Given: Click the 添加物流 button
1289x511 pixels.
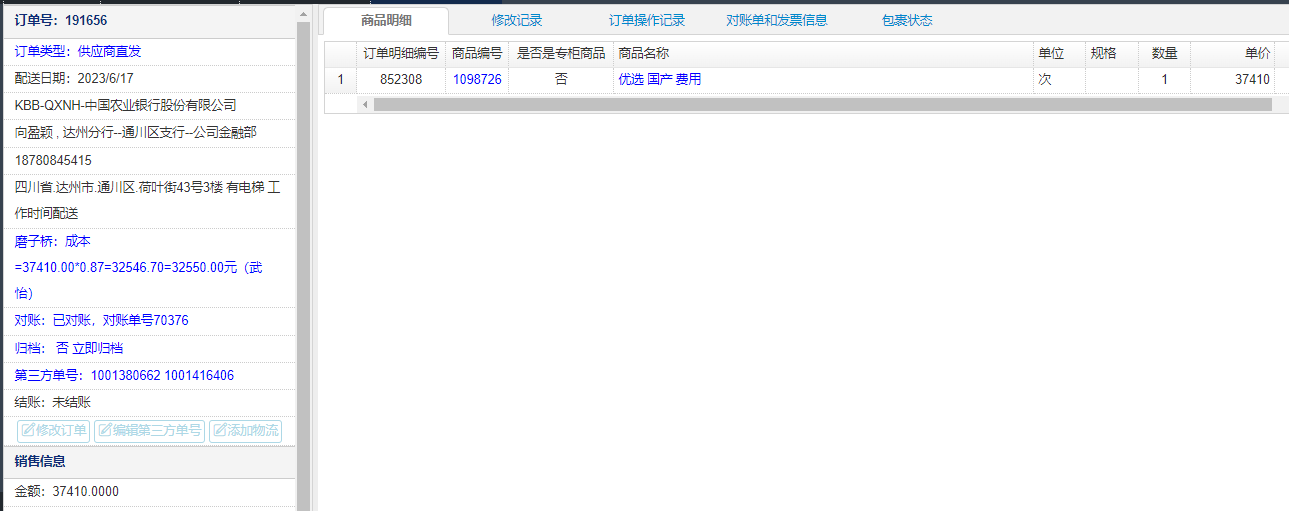Looking at the screenshot, I should [245, 431].
